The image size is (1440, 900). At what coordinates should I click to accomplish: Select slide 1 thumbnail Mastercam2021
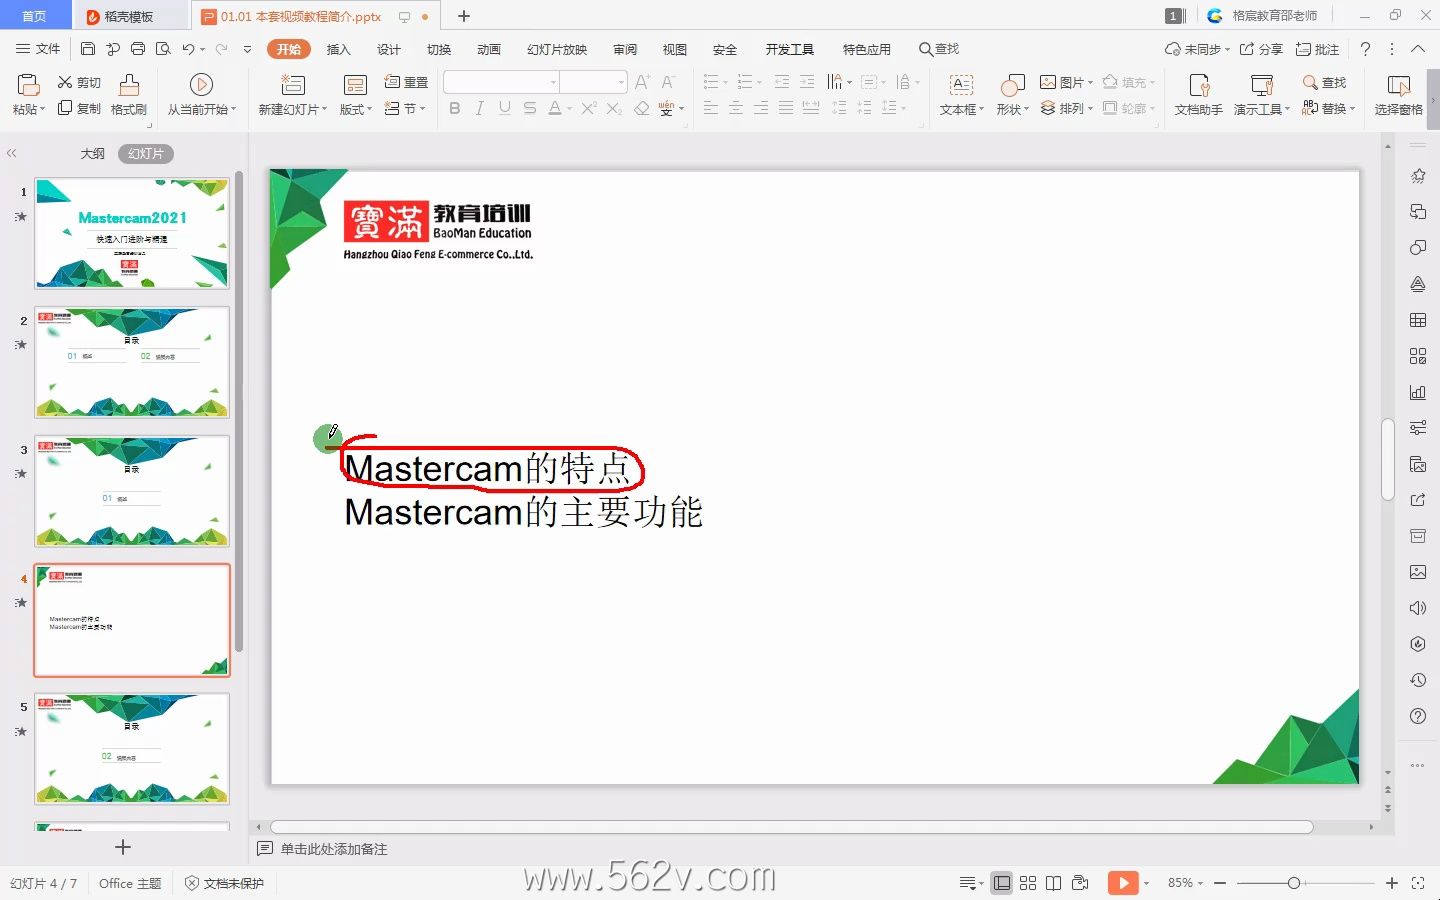pos(132,234)
